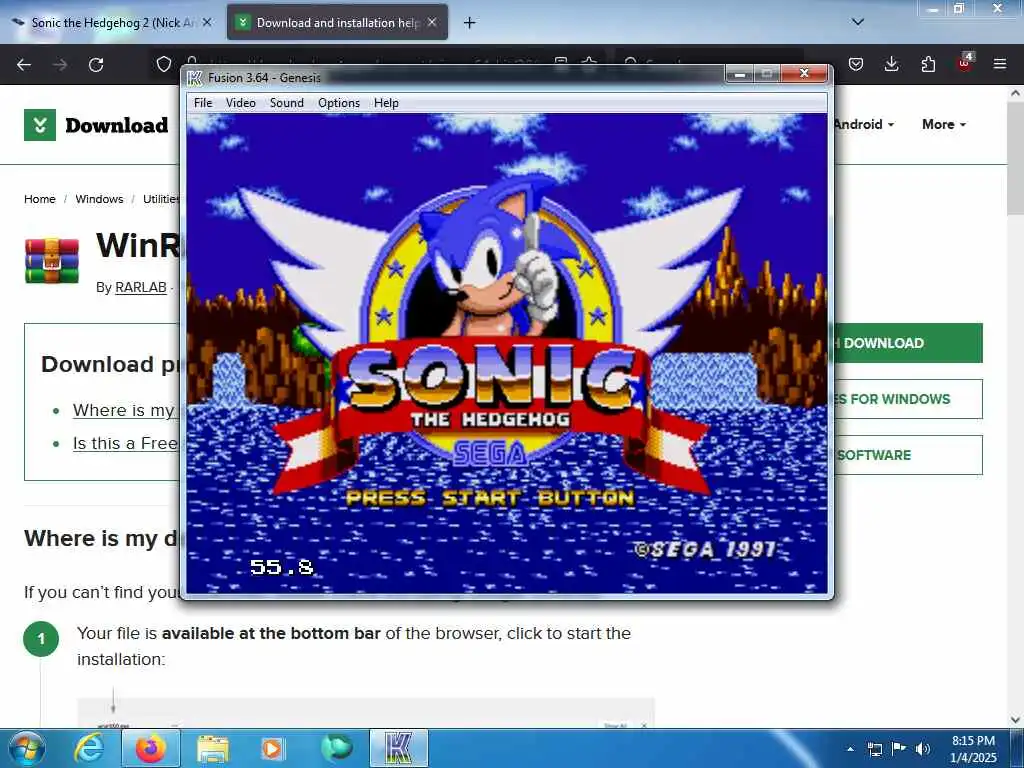Open the Windows Start menu
Image resolution: width=1024 pixels, height=768 pixels.
pyautogui.click(x=27, y=749)
